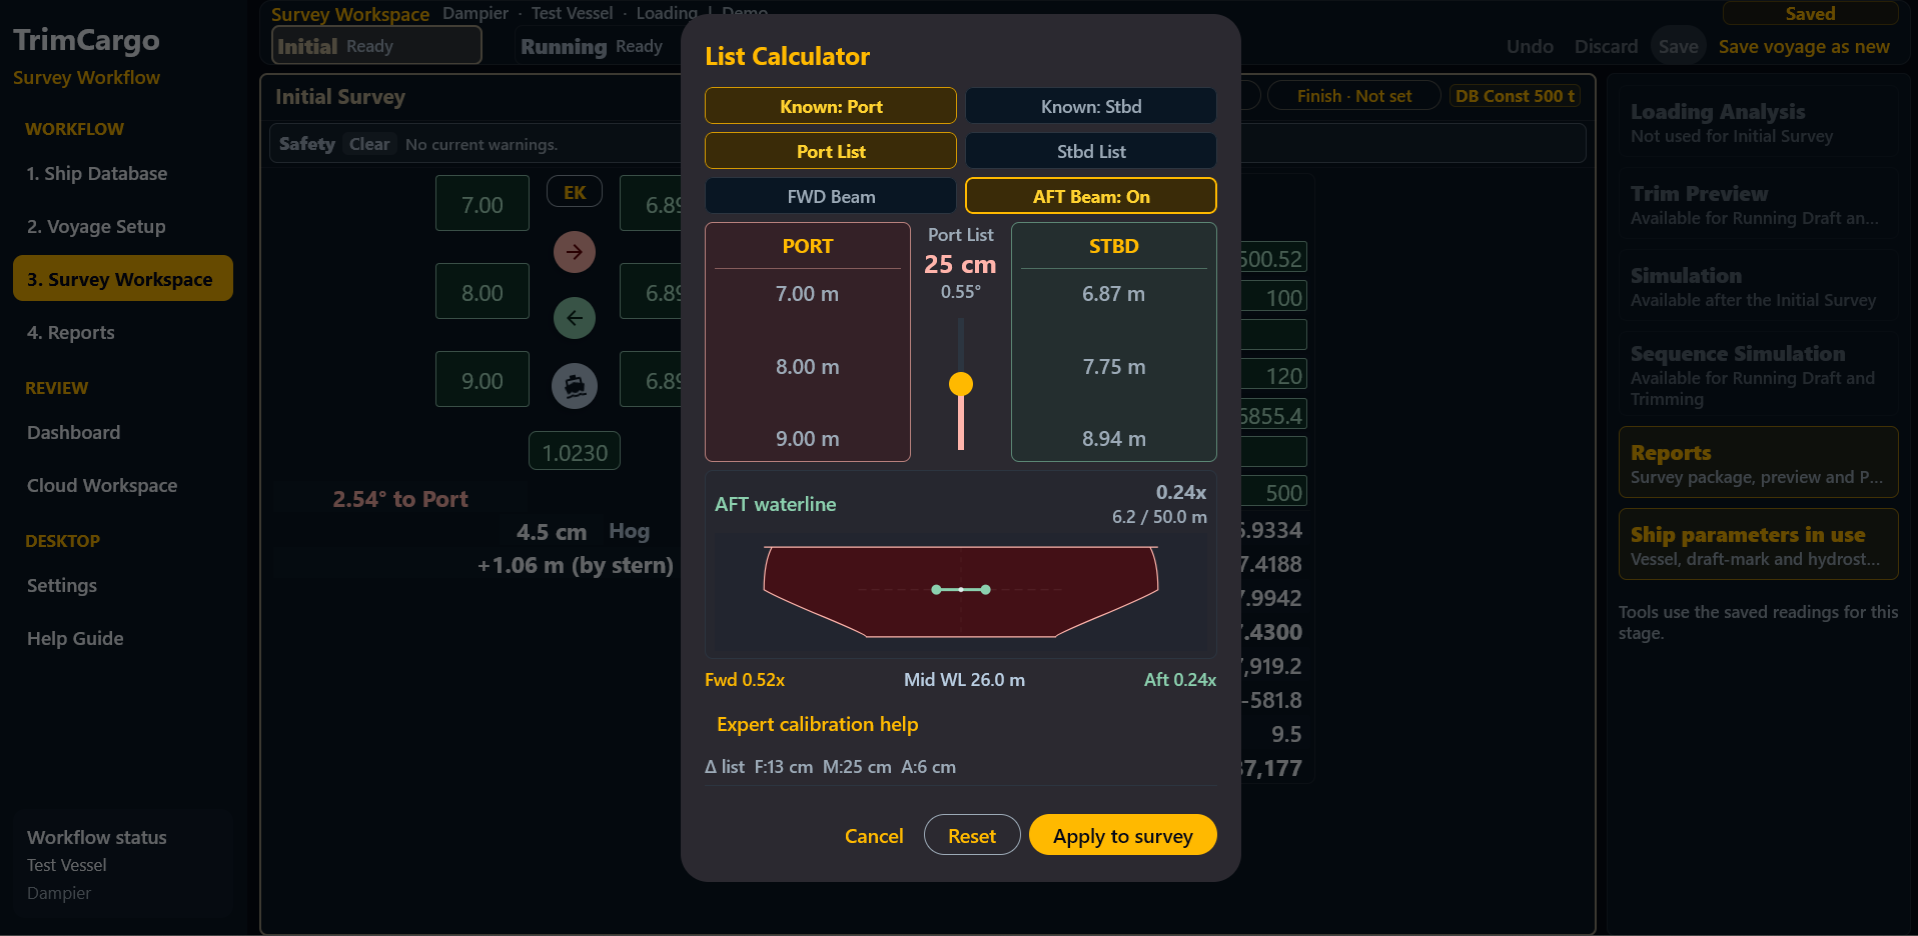1918x936 pixels.
Task: Toggle the EK button
Action: click(574, 192)
